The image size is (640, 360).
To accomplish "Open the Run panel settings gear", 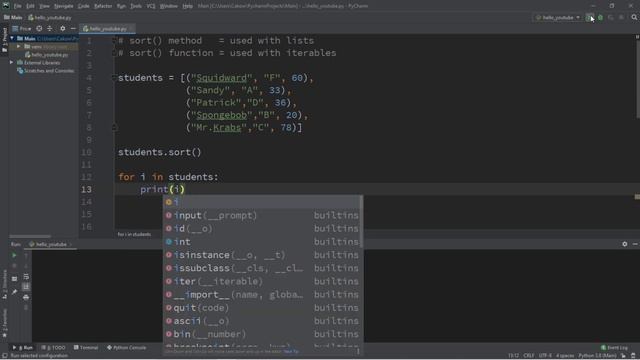I will [624, 244].
